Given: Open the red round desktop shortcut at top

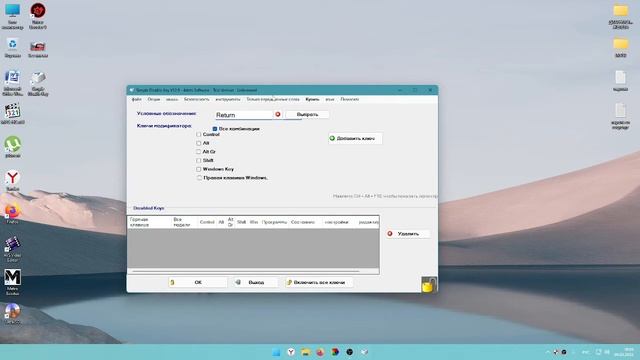Looking at the screenshot, I should coord(38,16).
